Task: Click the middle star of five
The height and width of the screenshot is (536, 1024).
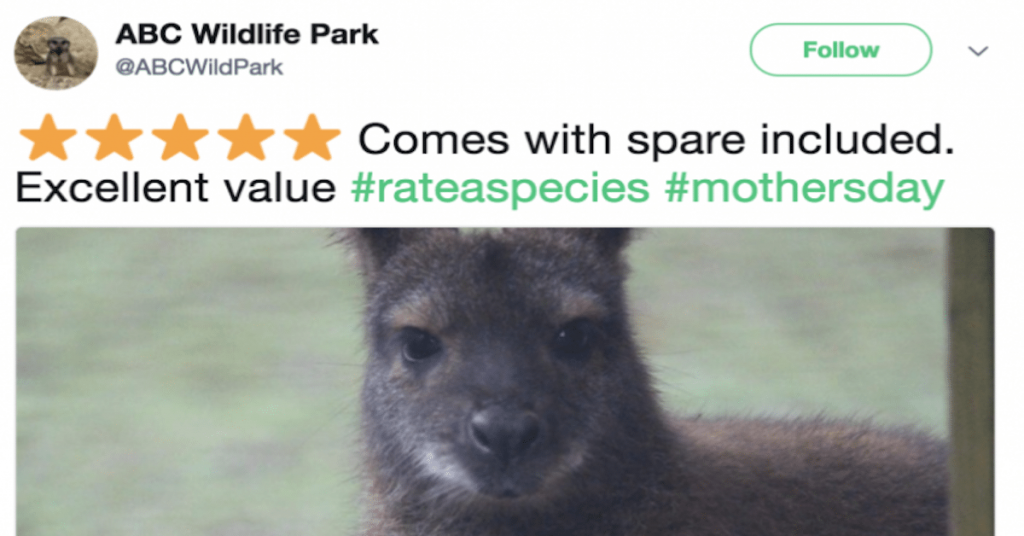Action: tap(181, 138)
